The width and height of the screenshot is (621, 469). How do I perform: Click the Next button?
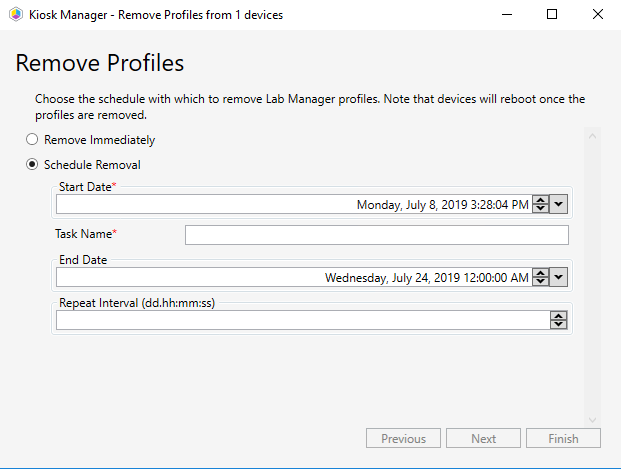pos(484,438)
